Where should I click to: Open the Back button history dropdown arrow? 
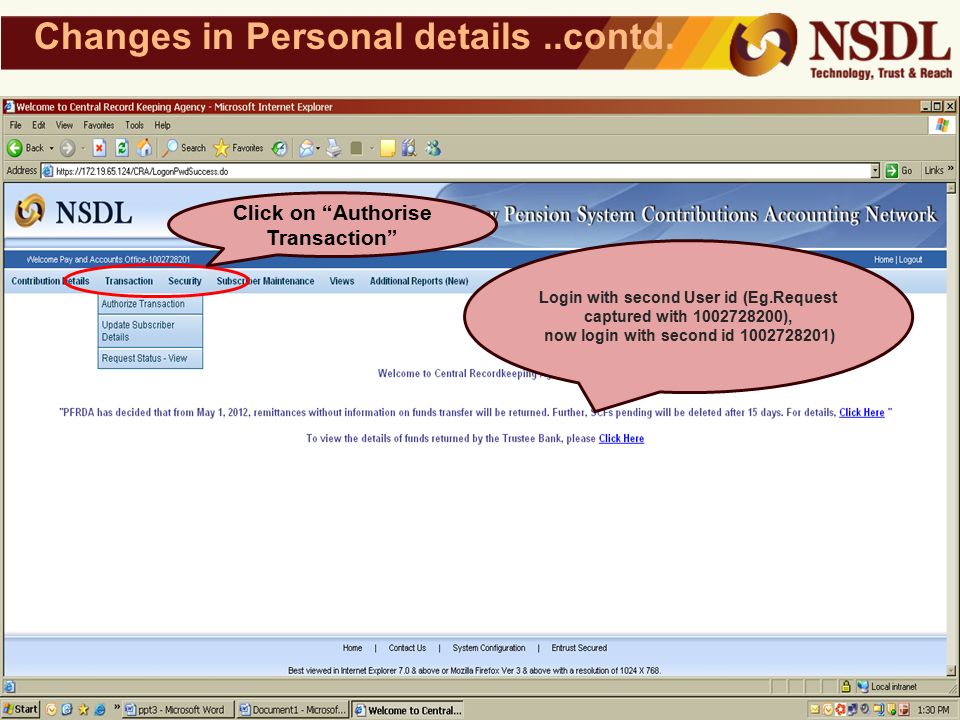pos(51,148)
